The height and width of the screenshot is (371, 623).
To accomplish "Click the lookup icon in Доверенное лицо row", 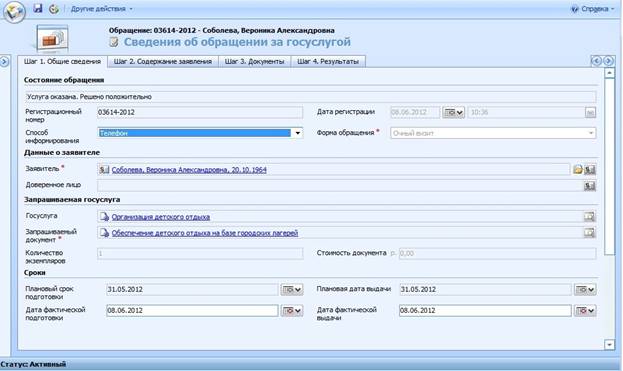I will [590, 186].
